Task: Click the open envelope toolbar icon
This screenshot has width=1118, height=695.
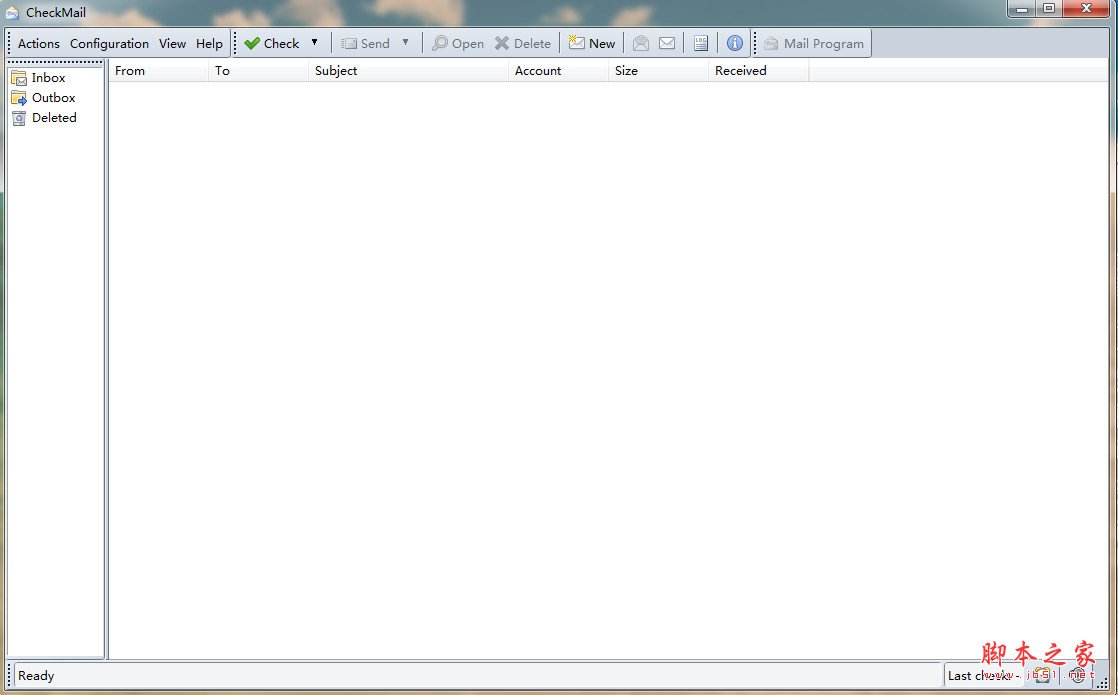Action: pos(641,43)
